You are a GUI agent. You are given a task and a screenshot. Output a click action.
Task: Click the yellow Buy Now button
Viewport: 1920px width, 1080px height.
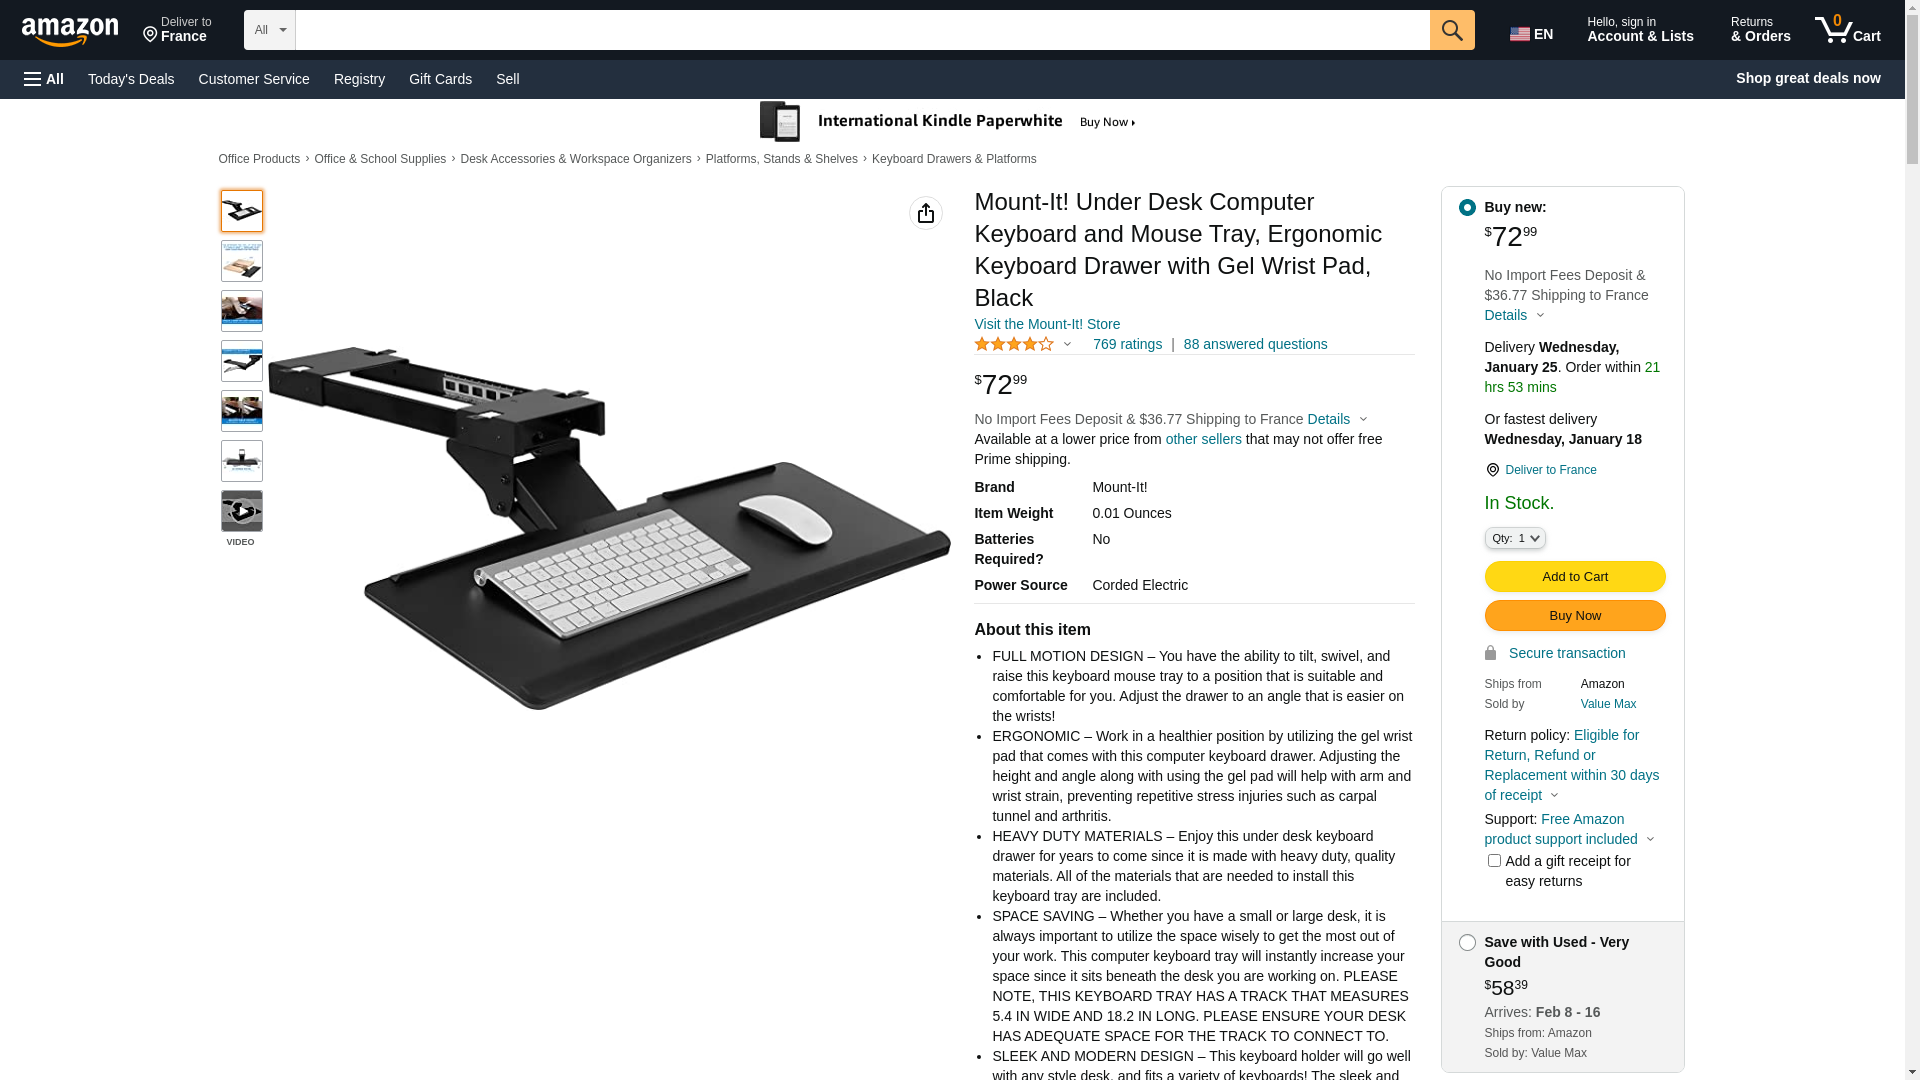point(1575,615)
